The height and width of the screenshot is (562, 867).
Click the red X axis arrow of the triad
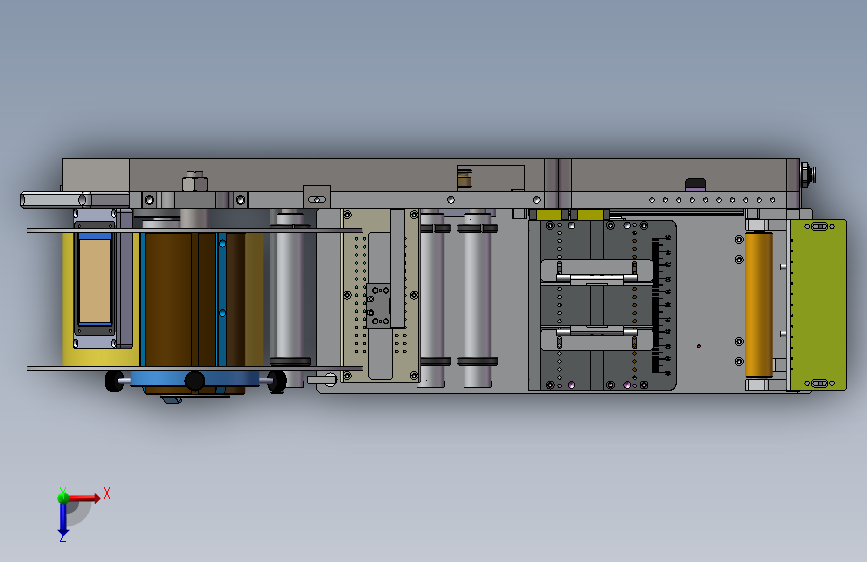[84, 498]
